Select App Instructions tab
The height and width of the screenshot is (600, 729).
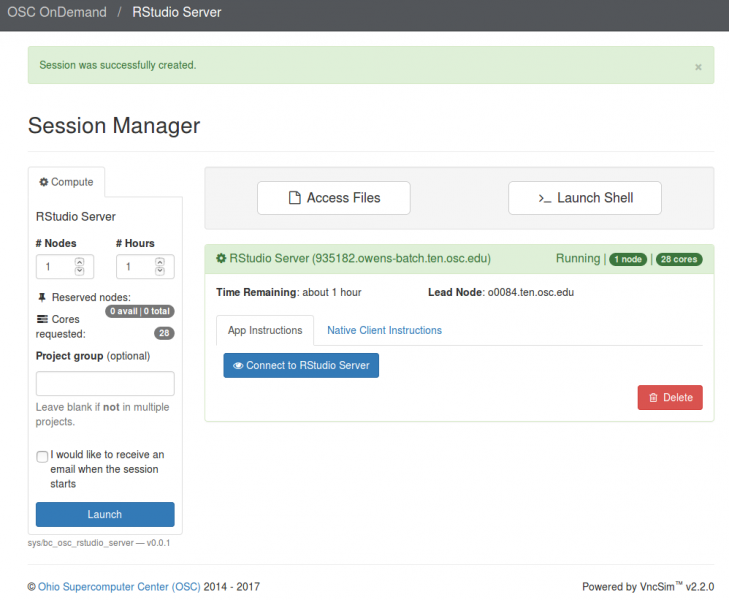tap(265, 330)
